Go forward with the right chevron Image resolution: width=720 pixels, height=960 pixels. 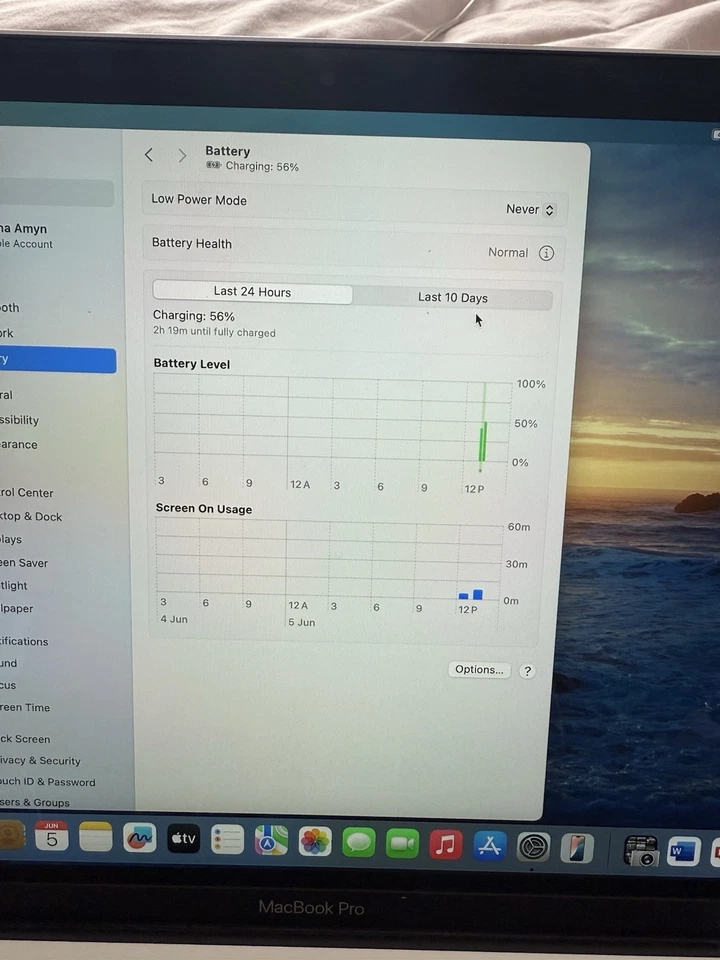182,156
